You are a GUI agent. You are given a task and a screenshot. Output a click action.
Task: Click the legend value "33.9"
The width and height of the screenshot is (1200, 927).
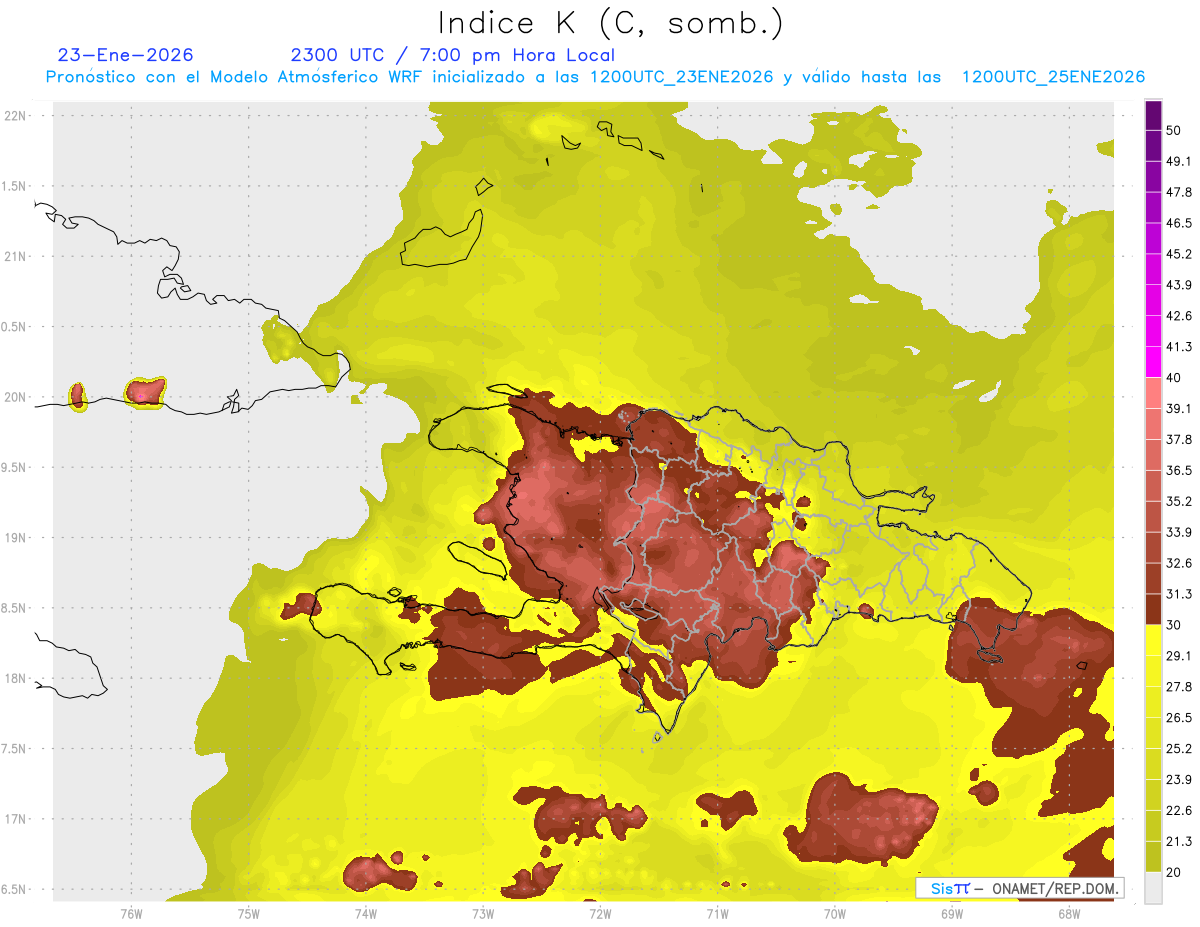coord(1179,532)
